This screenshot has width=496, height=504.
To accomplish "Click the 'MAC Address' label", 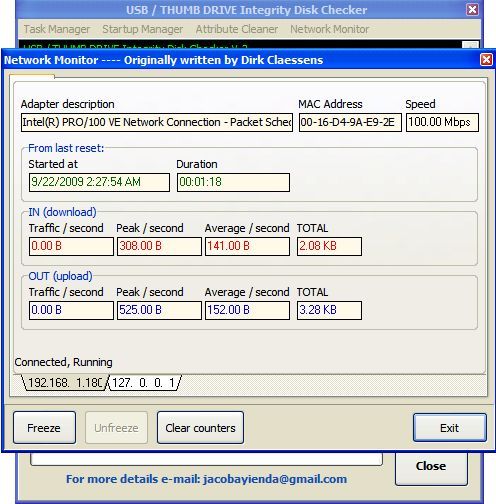I will (x=330, y=104).
